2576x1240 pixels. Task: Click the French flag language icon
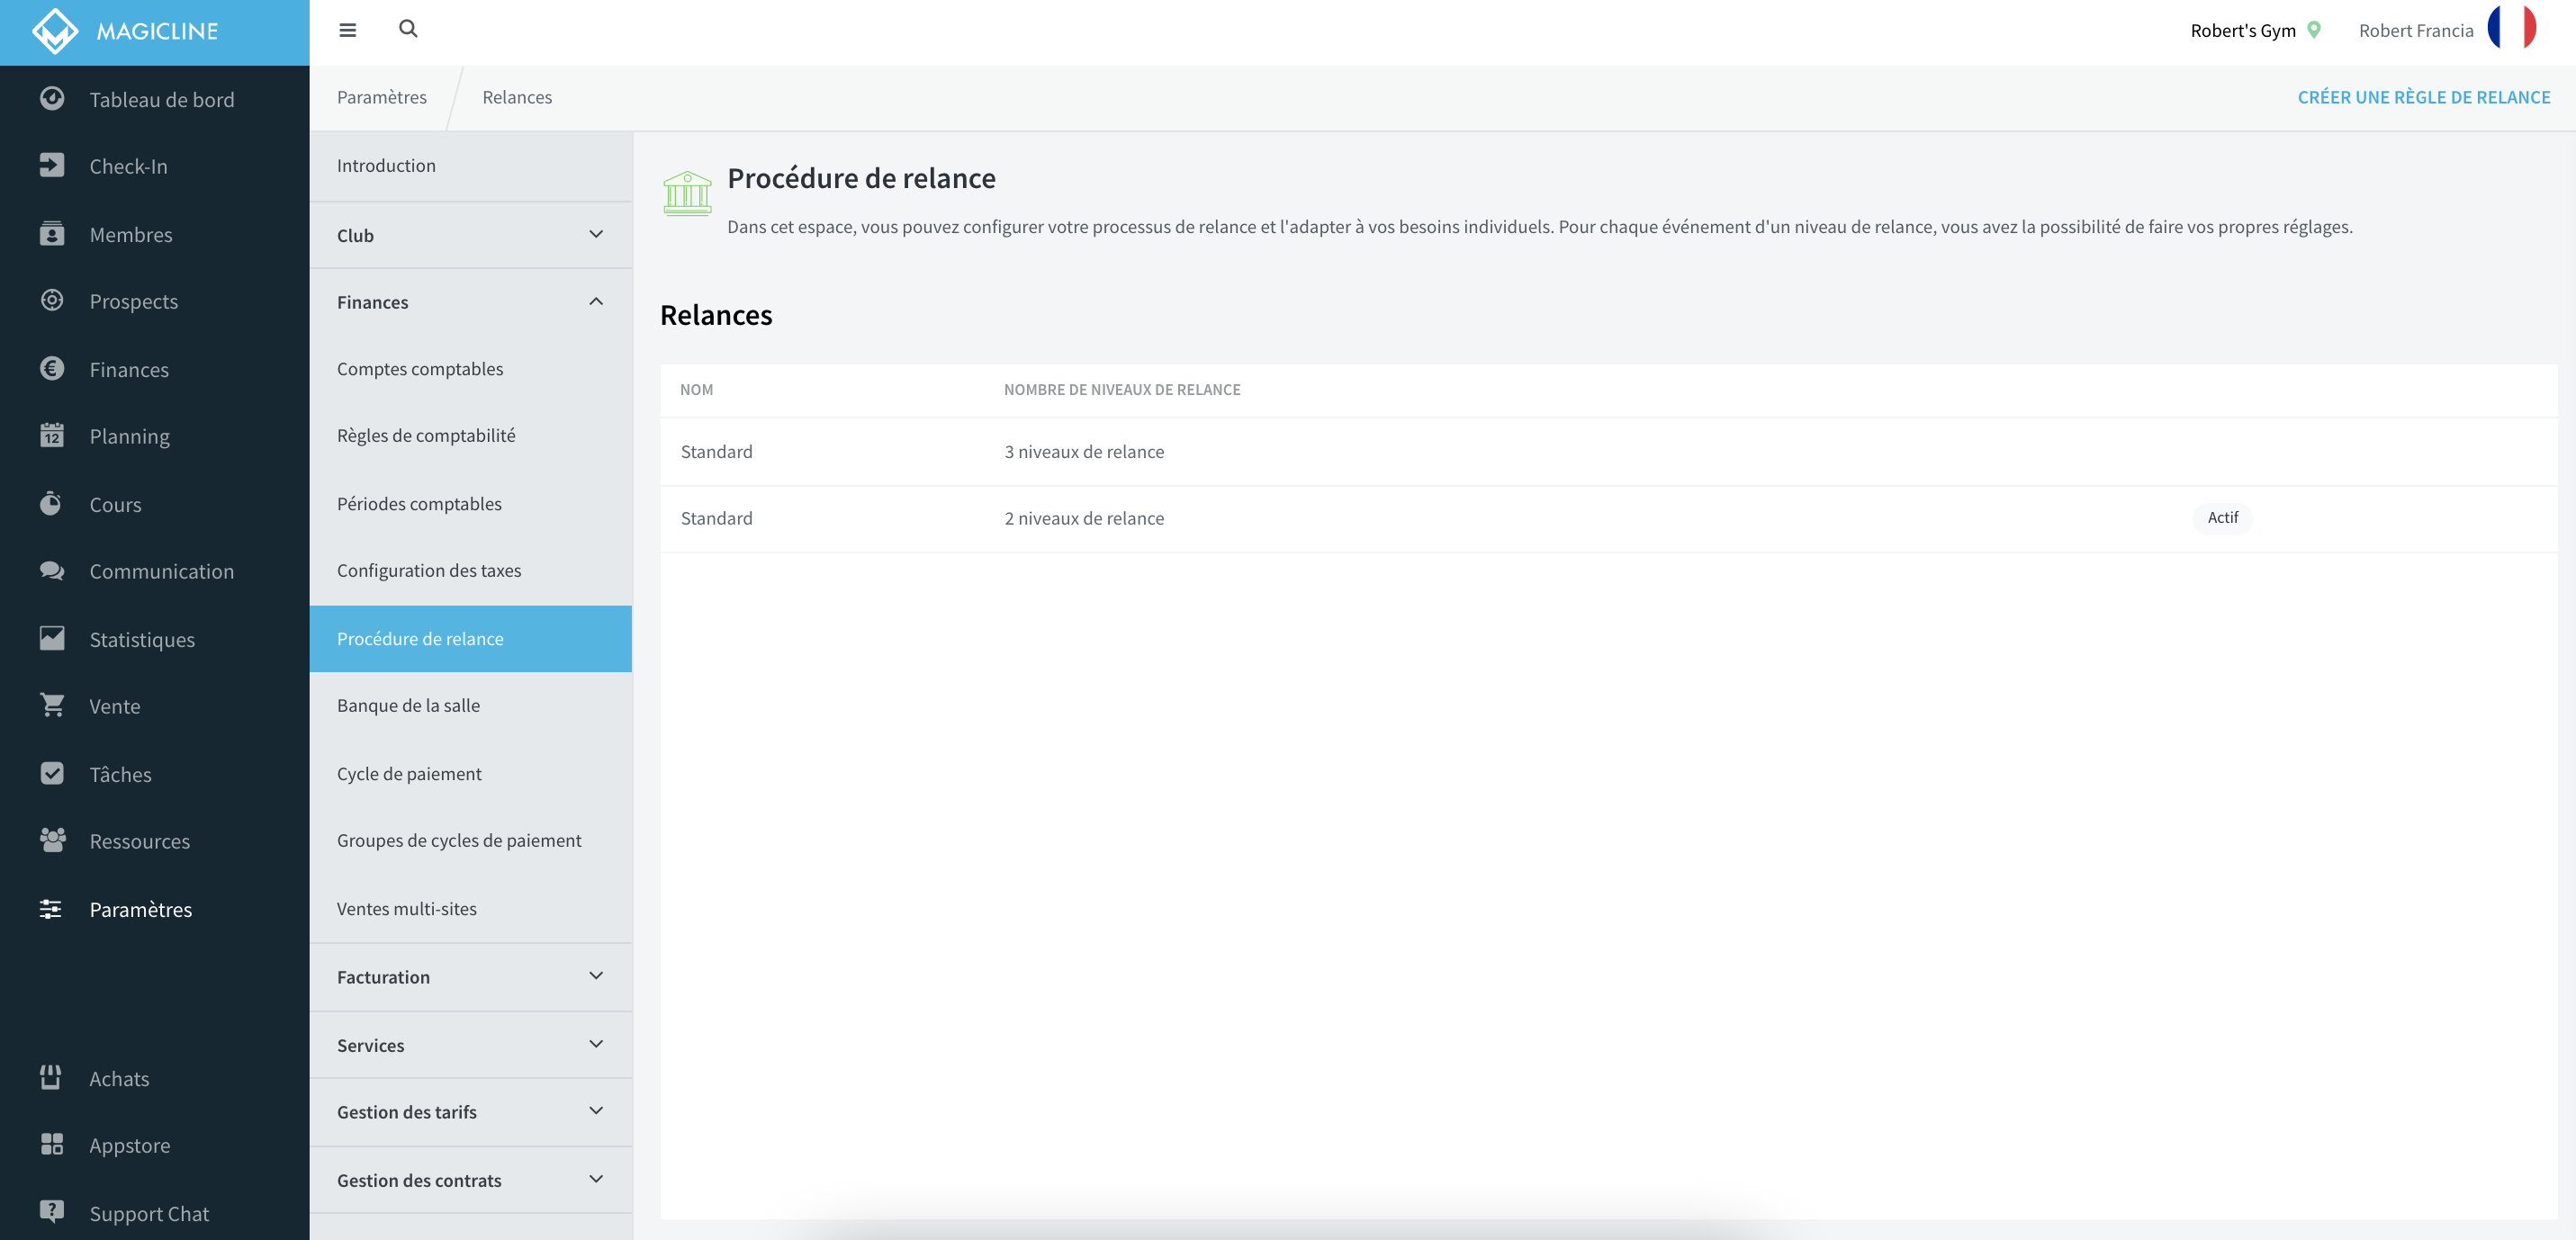click(2512, 29)
